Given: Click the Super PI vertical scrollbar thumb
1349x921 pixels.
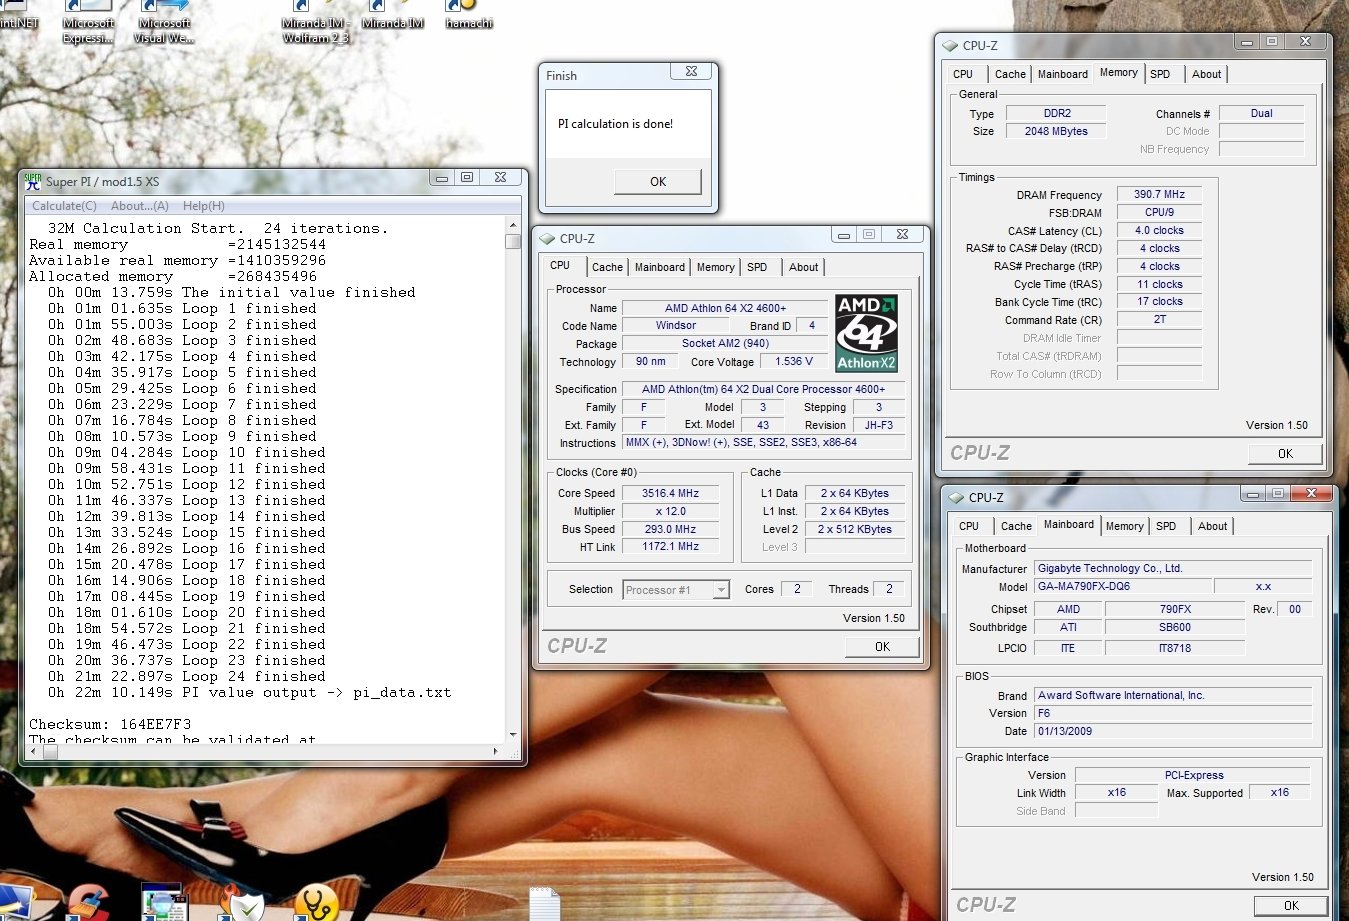Looking at the screenshot, I should click(513, 241).
